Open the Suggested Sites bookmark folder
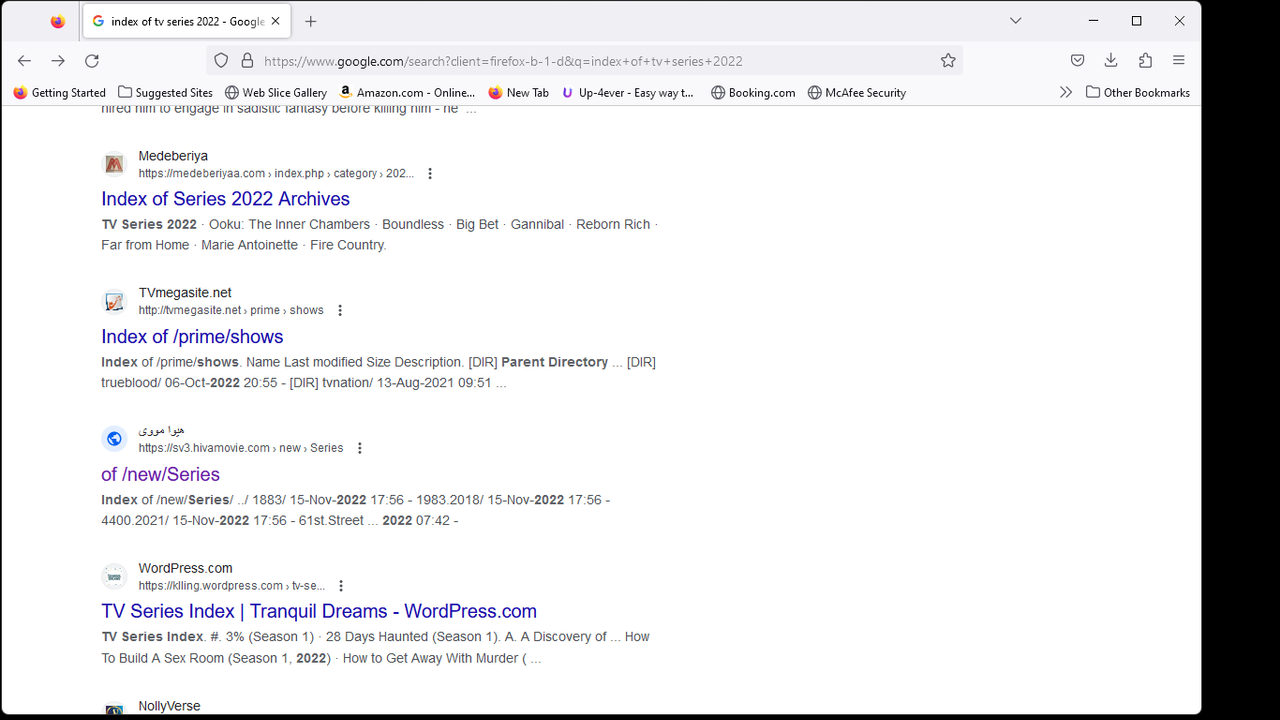This screenshot has height=720, width=1280. [165, 93]
